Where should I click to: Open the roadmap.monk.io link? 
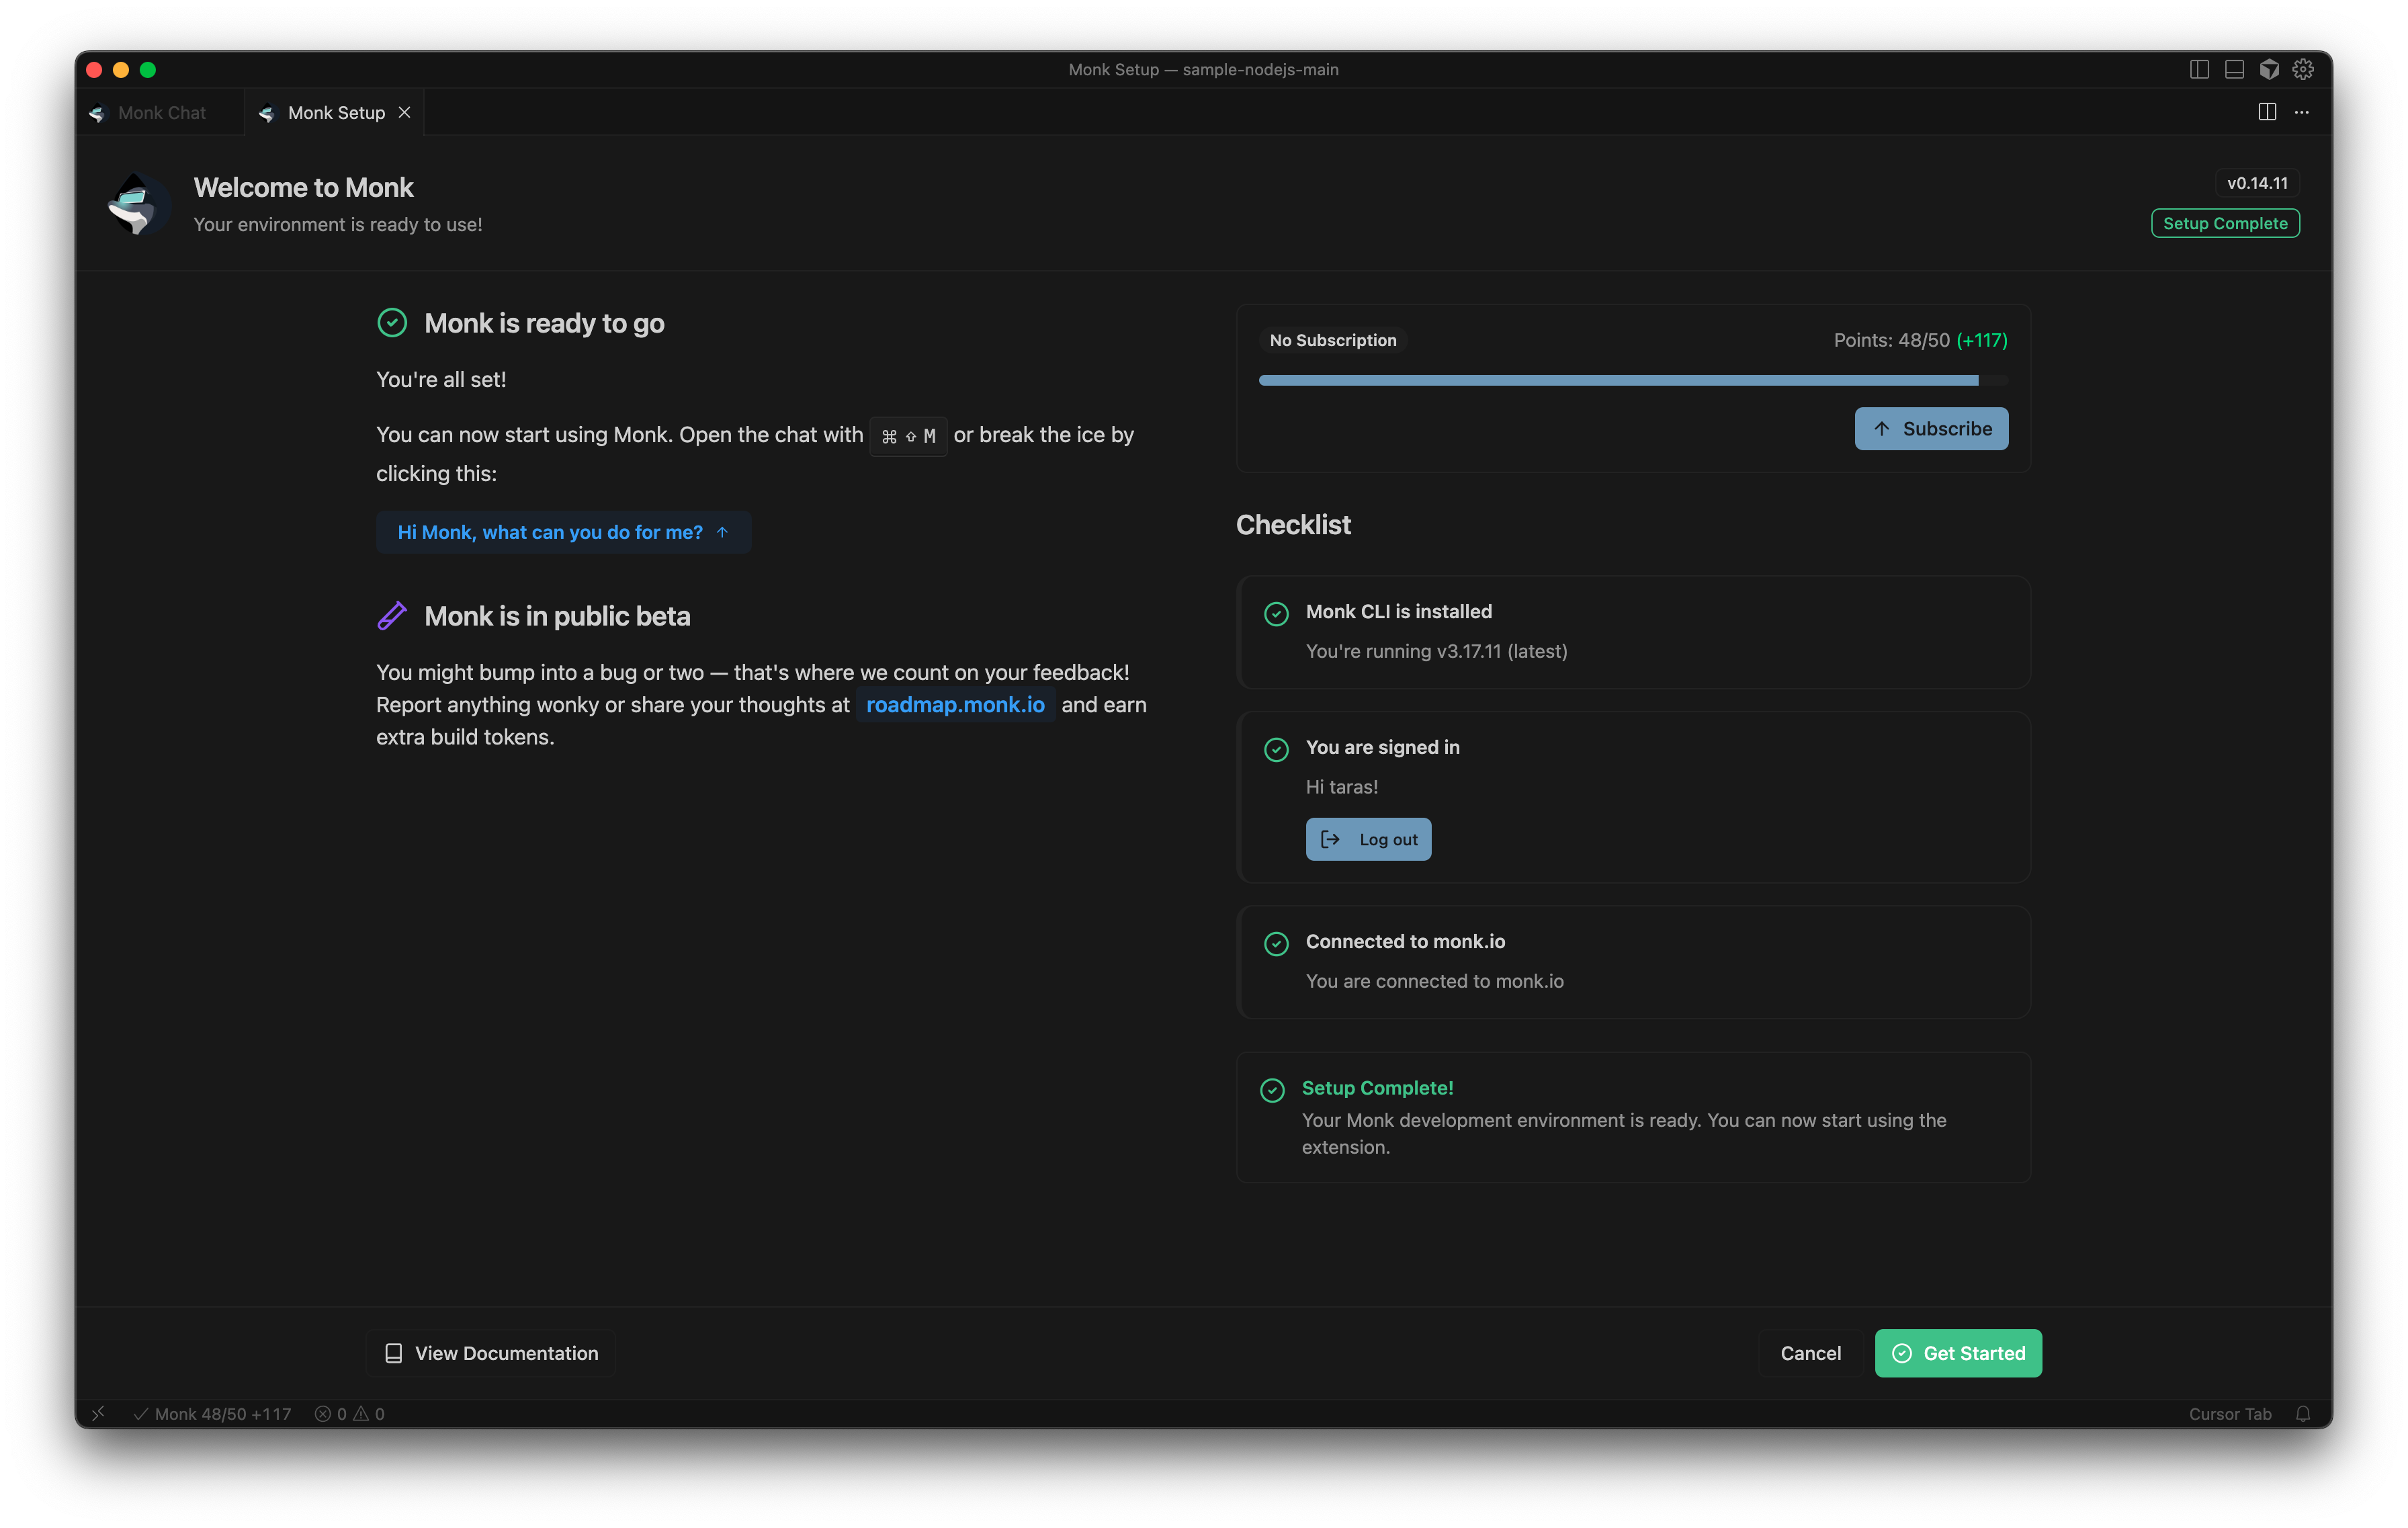coord(954,705)
